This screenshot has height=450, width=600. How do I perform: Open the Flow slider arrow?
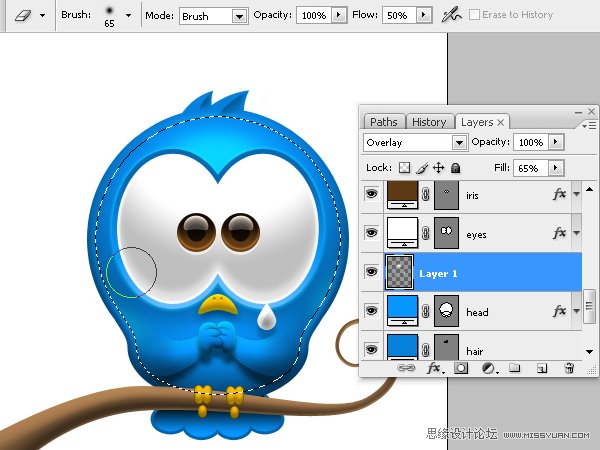coord(424,15)
